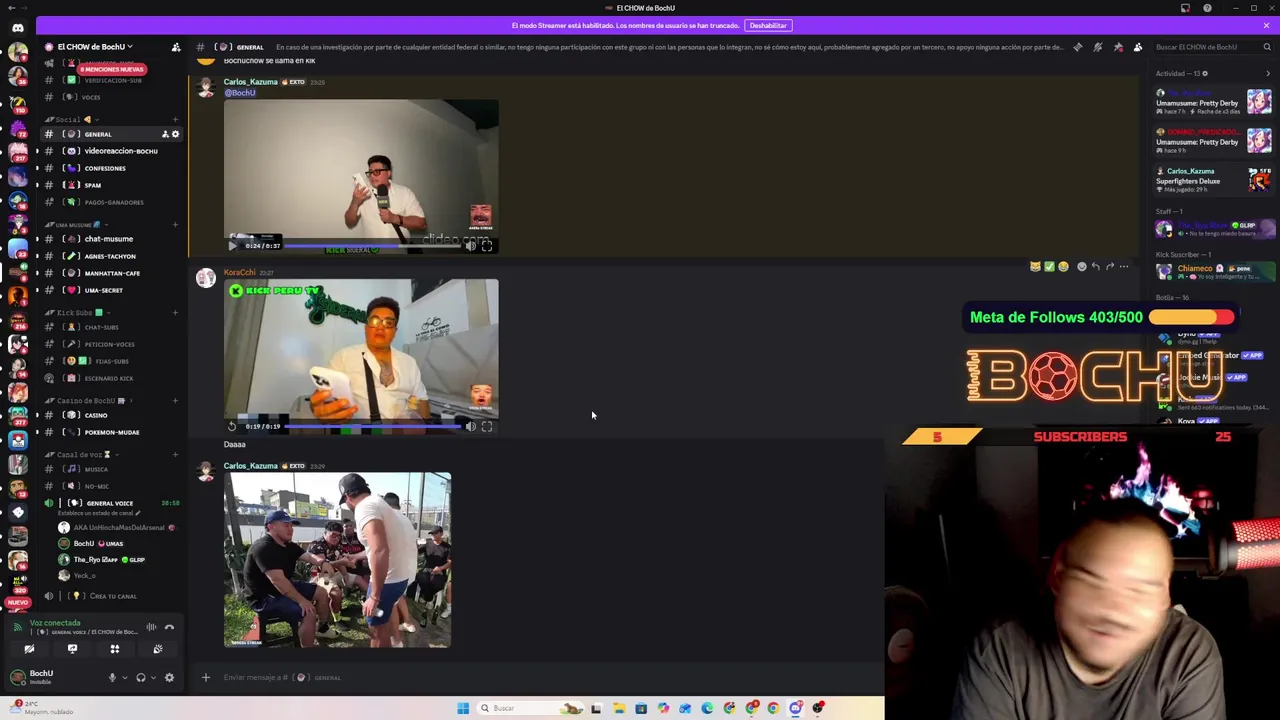Image resolution: width=1280 pixels, height=720 pixels.
Task: Join GENERAL VOICE channel
Action: [x=110, y=503]
